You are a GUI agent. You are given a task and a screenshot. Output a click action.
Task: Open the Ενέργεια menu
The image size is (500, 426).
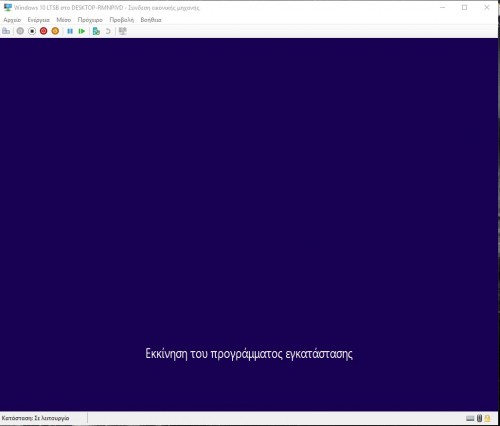pyautogui.click(x=39, y=20)
